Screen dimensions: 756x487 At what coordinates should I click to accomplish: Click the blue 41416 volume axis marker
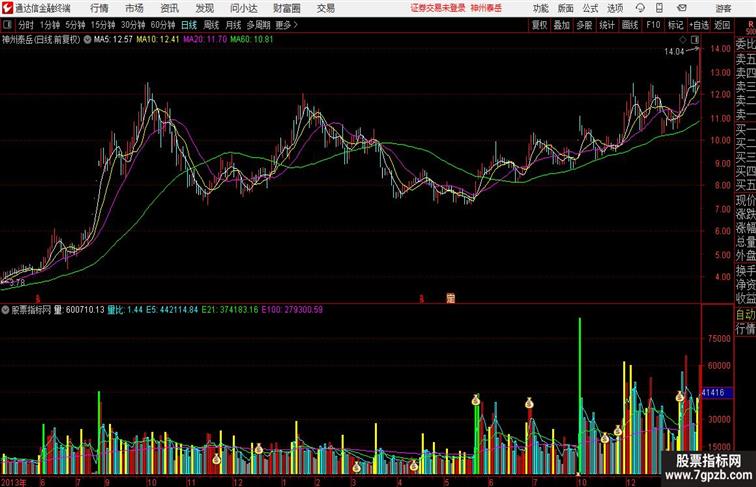[716, 393]
